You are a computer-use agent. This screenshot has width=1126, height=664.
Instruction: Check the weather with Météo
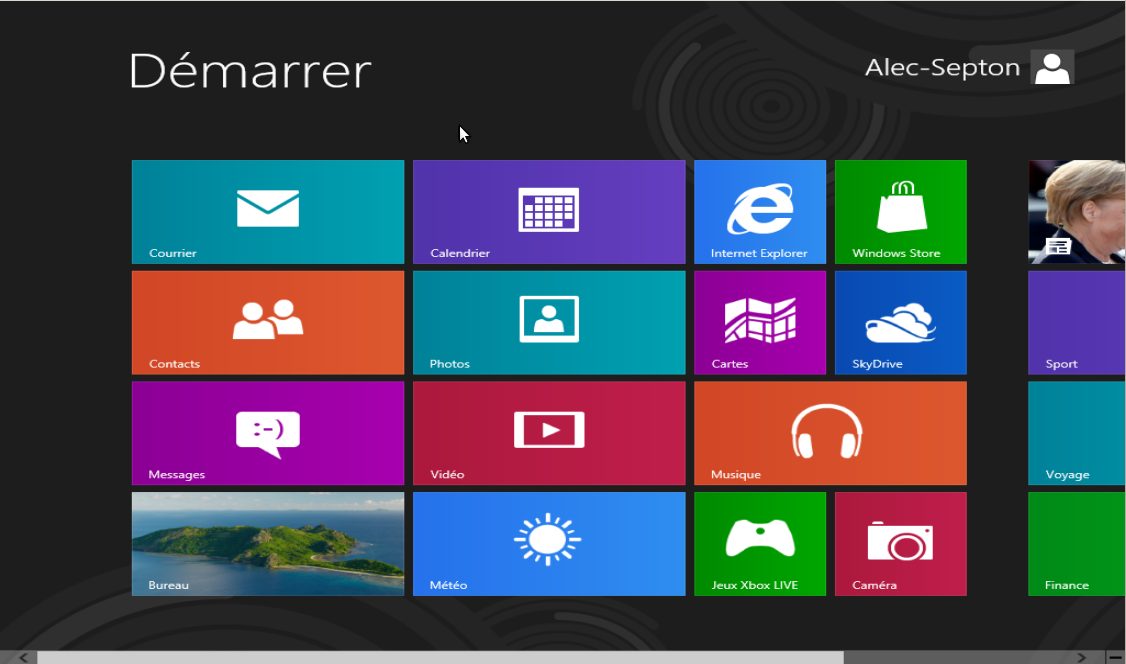(x=548, y=543)
